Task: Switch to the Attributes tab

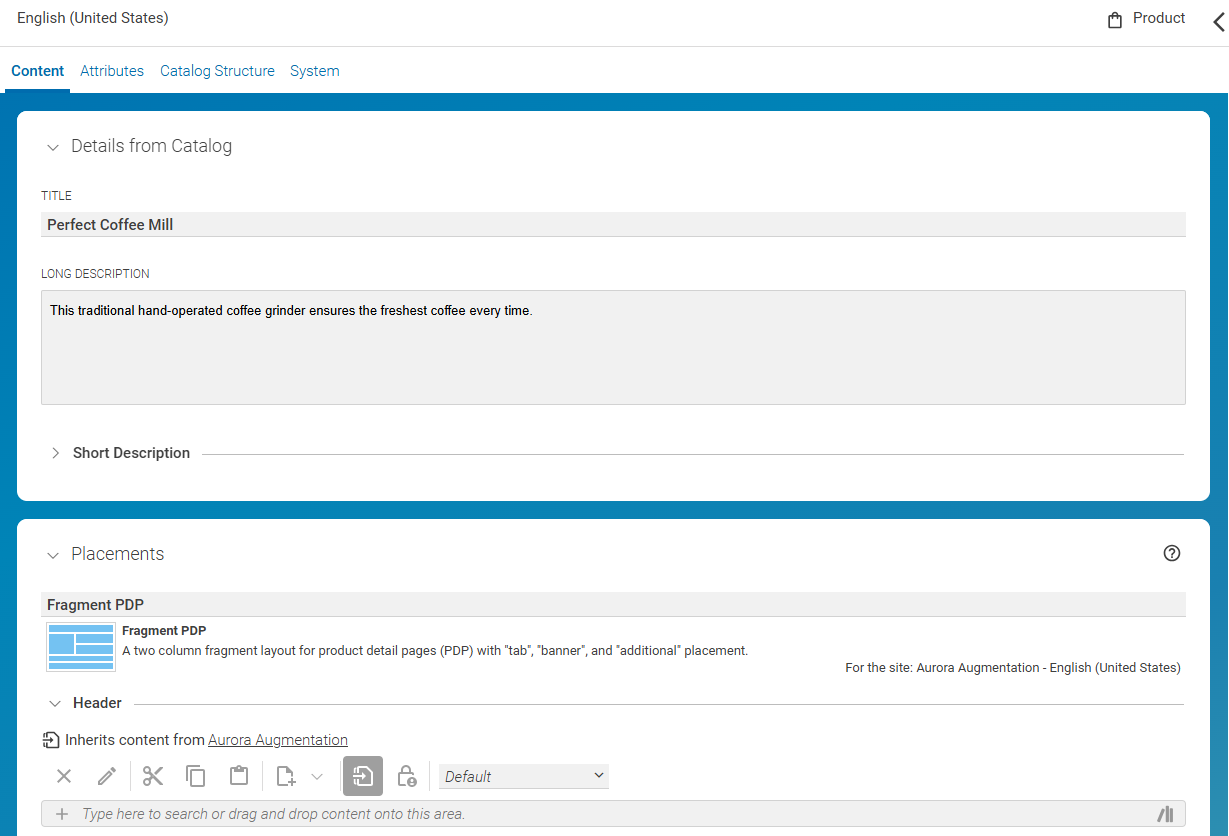Action: point(112,71)
